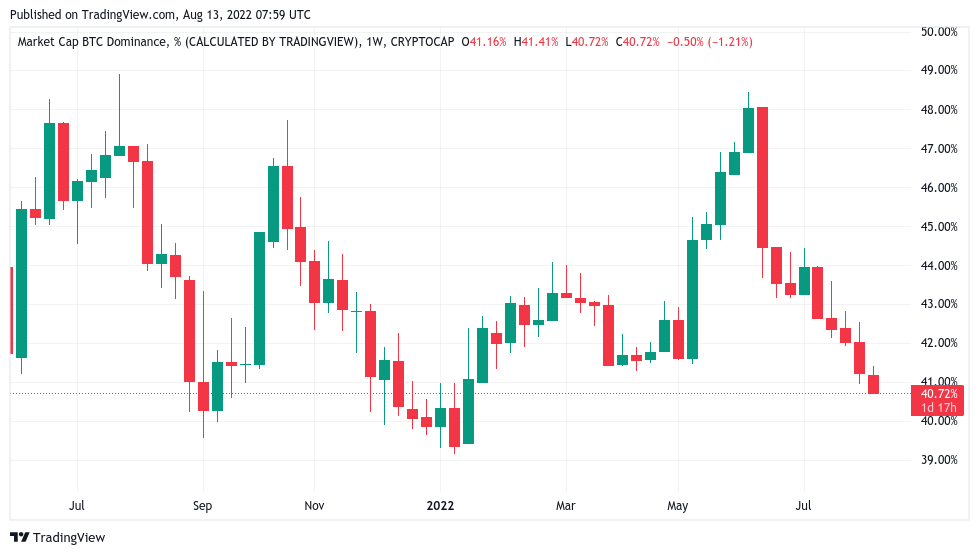
Task: Click the 2022 label on time axis
Action: coord(439,506)
